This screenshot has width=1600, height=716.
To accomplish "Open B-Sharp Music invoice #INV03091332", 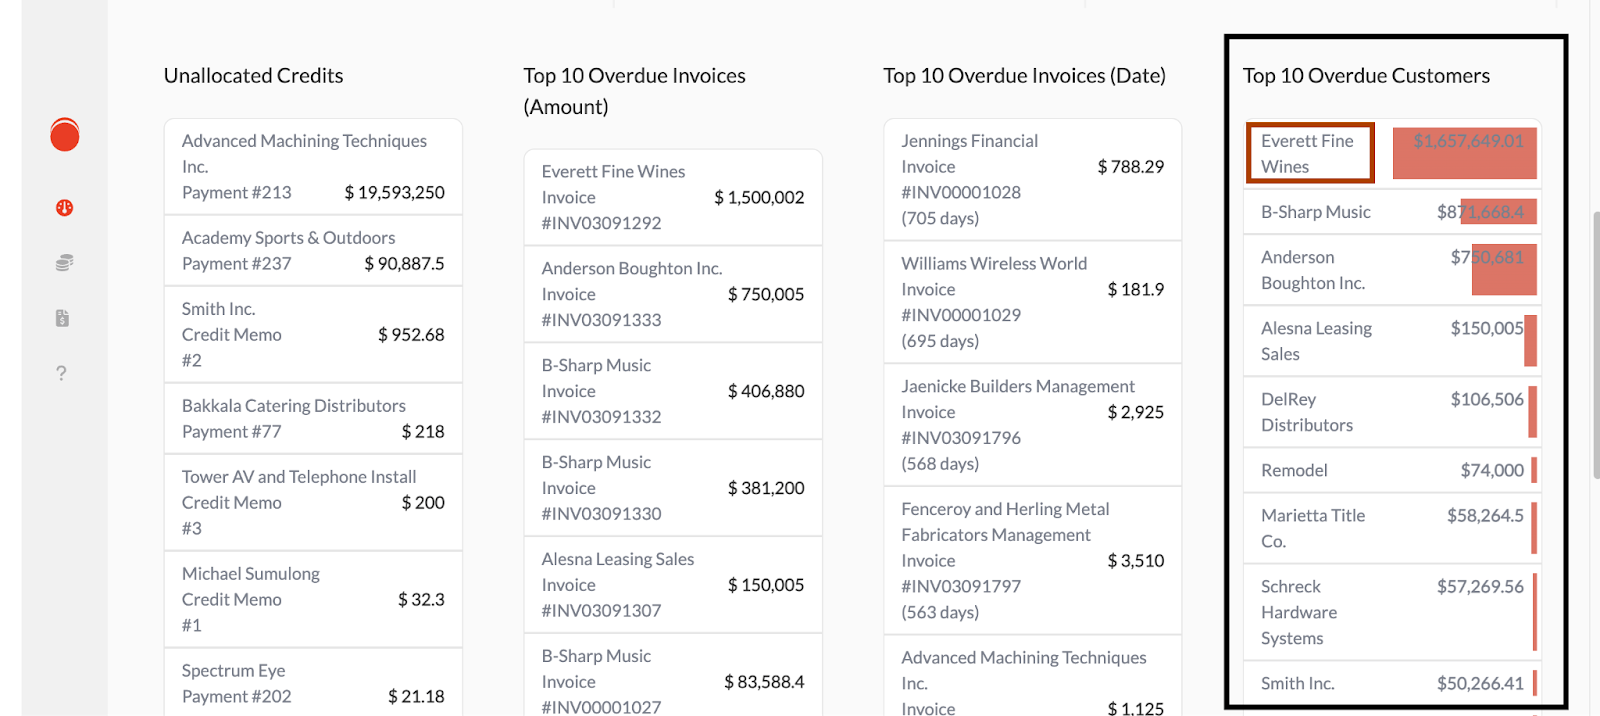I will [673, 392].
